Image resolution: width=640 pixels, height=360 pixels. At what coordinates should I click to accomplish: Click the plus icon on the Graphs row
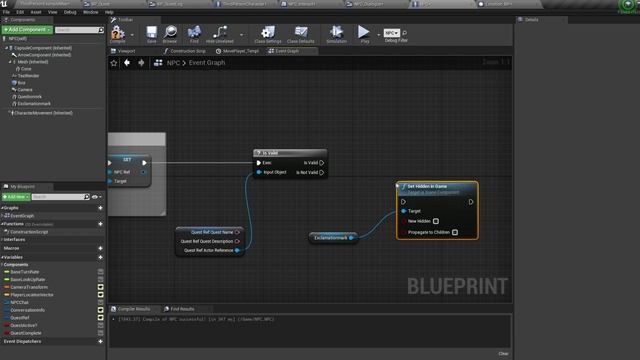(x=100, y=208)
